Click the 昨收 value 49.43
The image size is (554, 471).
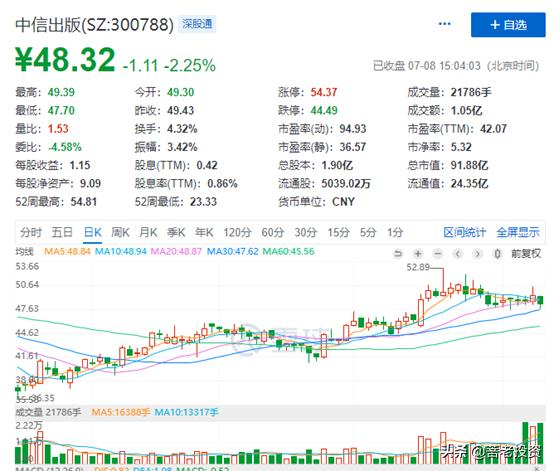(181, 111)
